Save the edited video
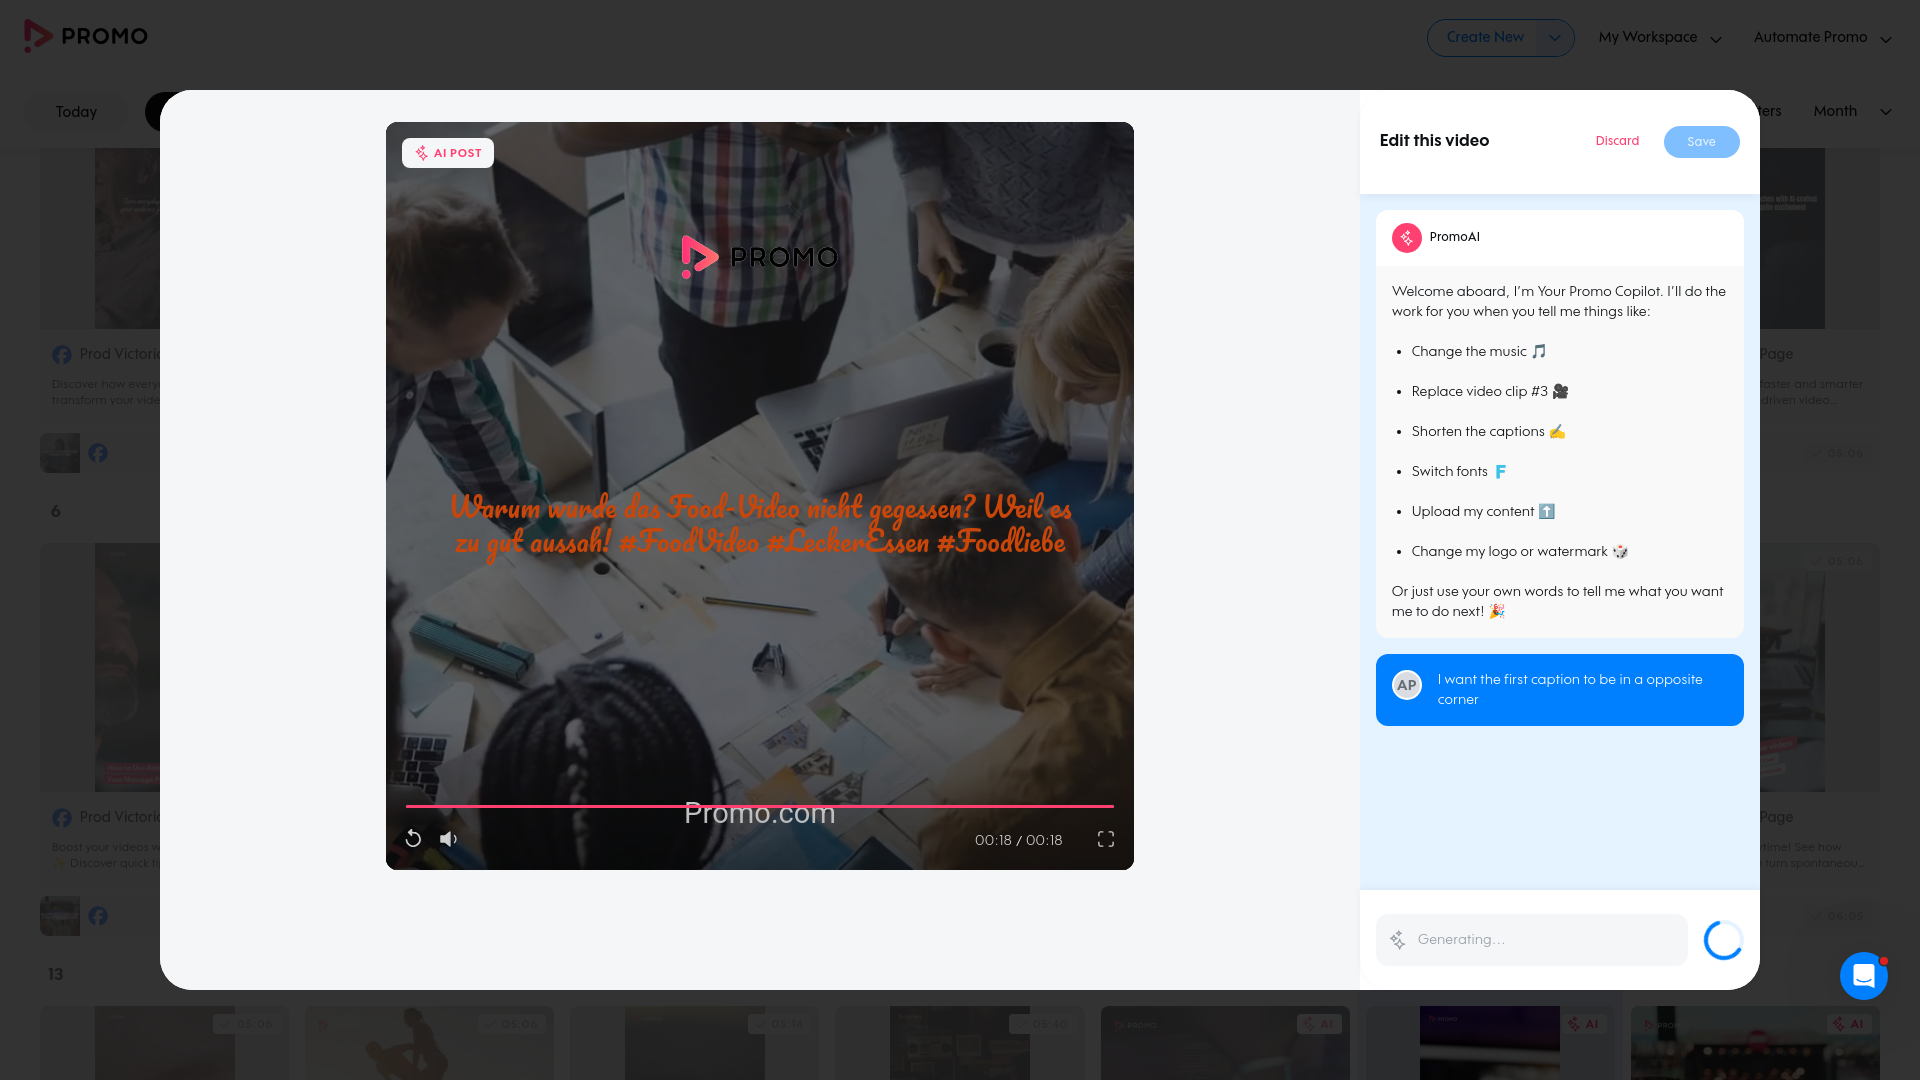Viewport: 1920px width, 1080px height. tap(1701, 142)
